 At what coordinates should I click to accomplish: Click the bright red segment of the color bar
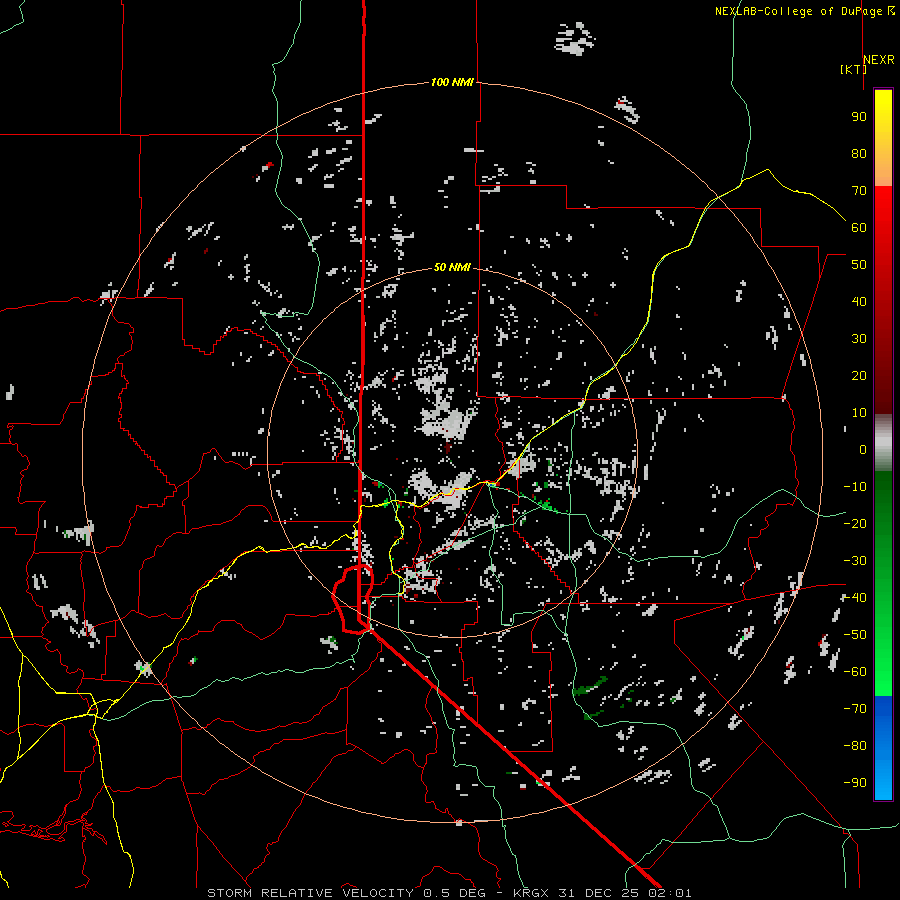point(883,210)
